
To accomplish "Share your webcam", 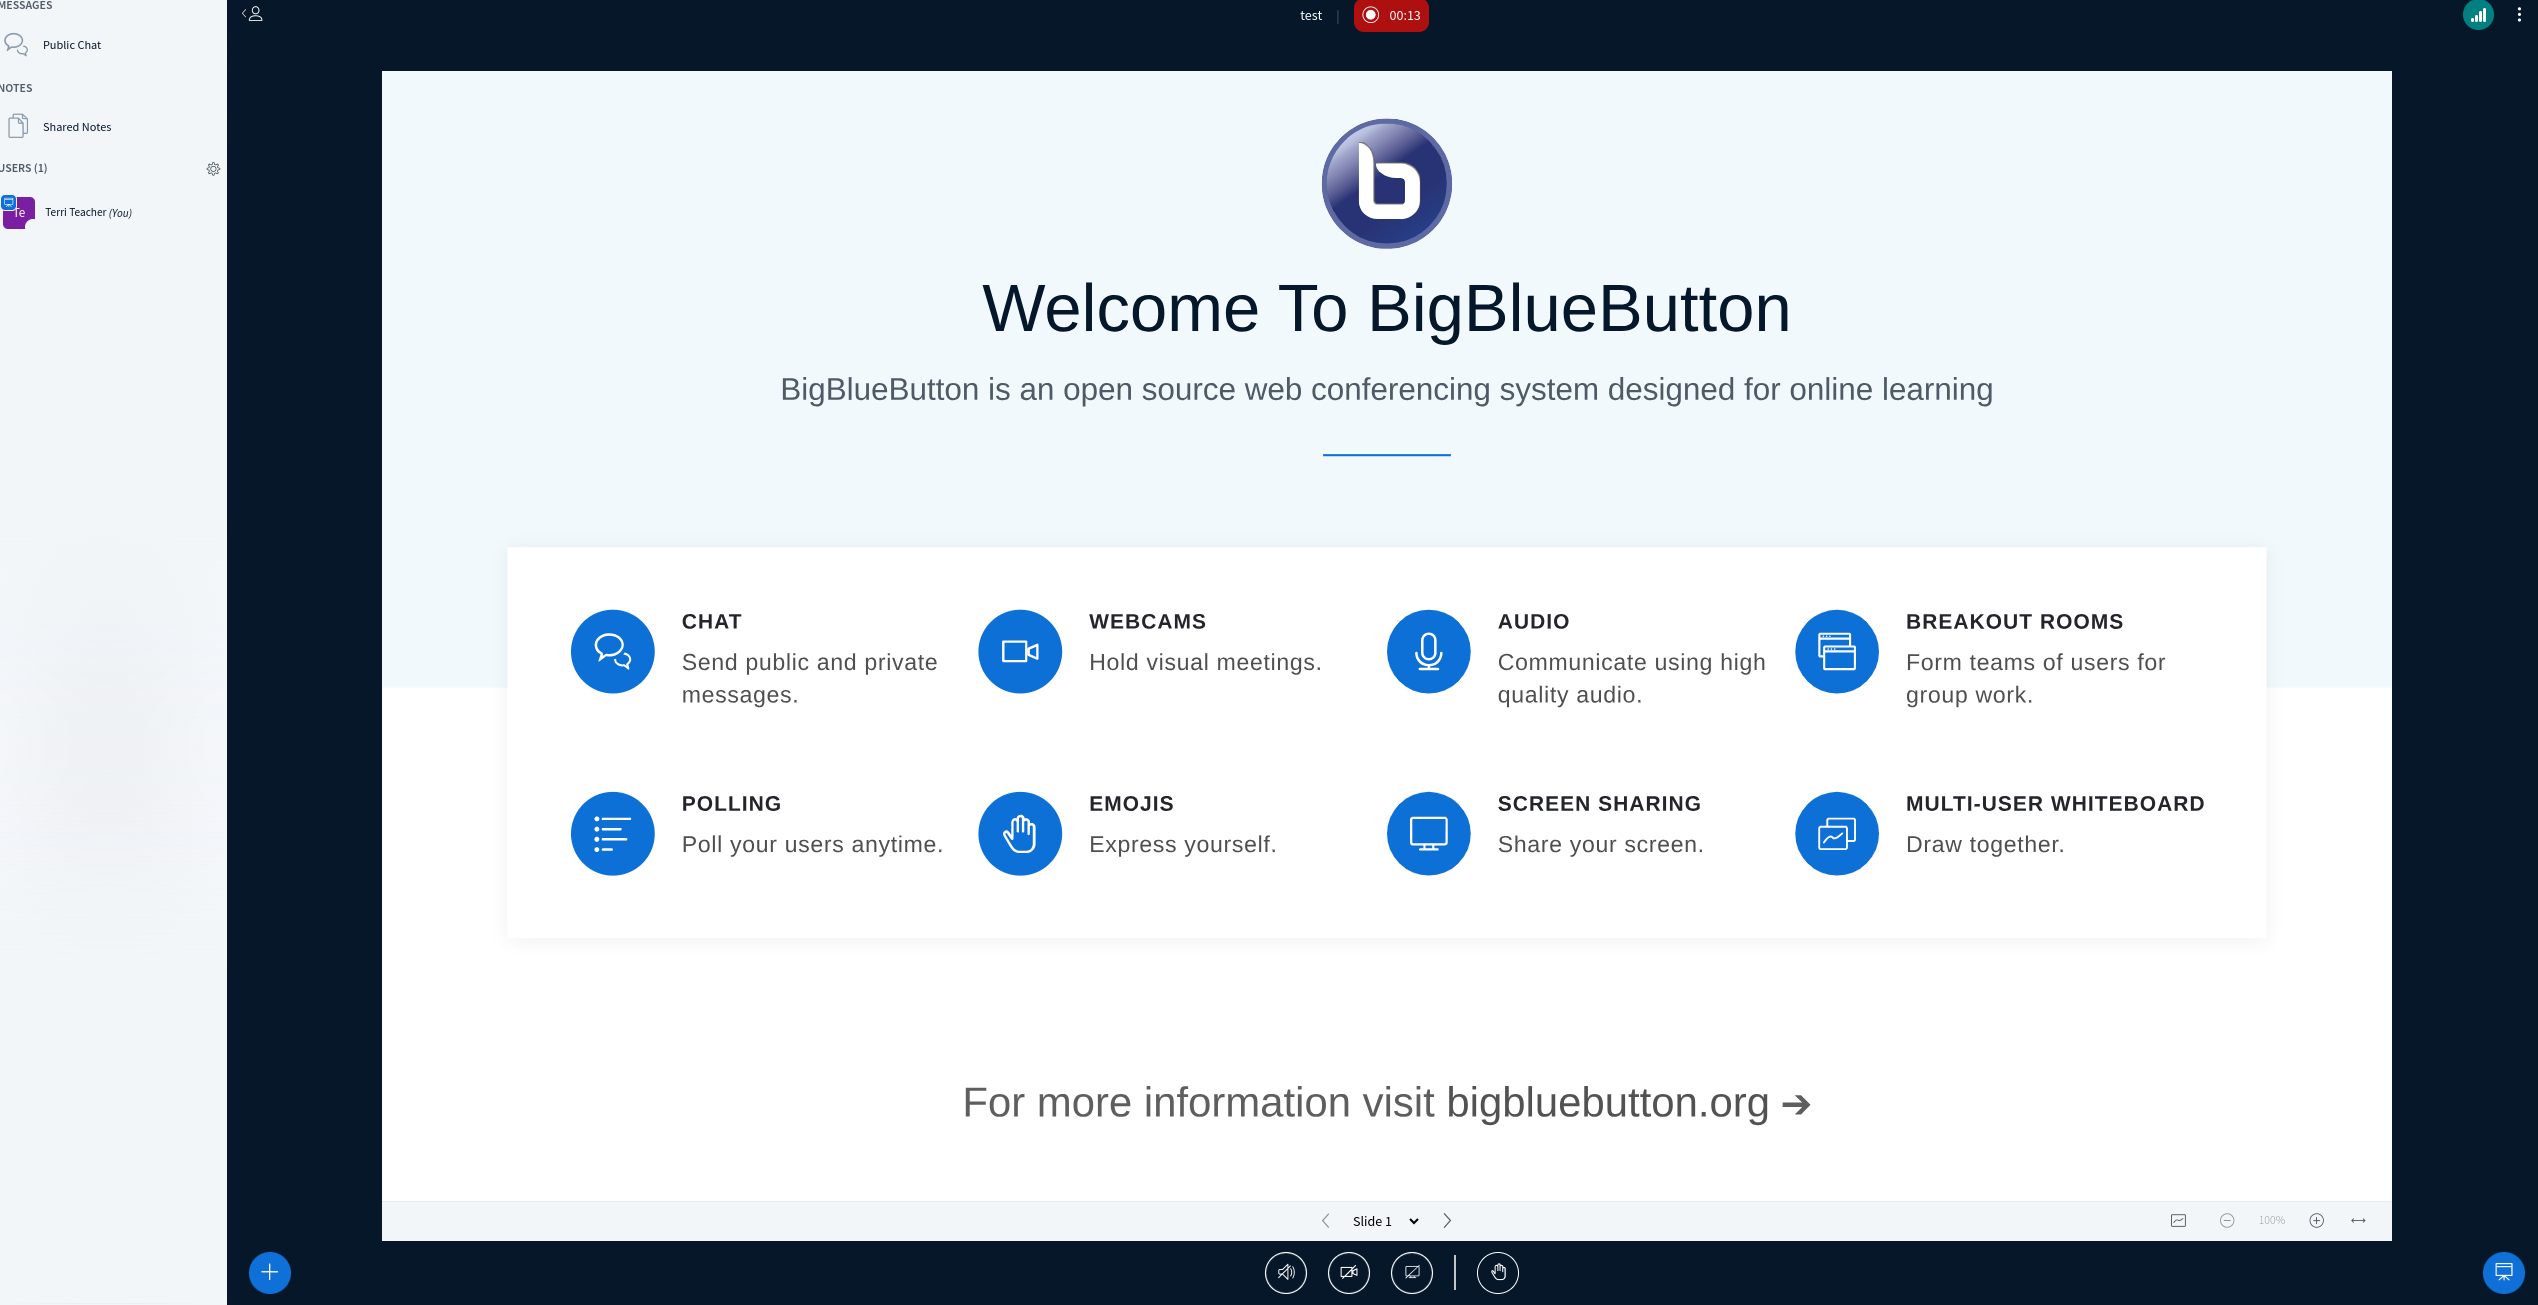I will pyautogui.click(x=1349, y=1273).
